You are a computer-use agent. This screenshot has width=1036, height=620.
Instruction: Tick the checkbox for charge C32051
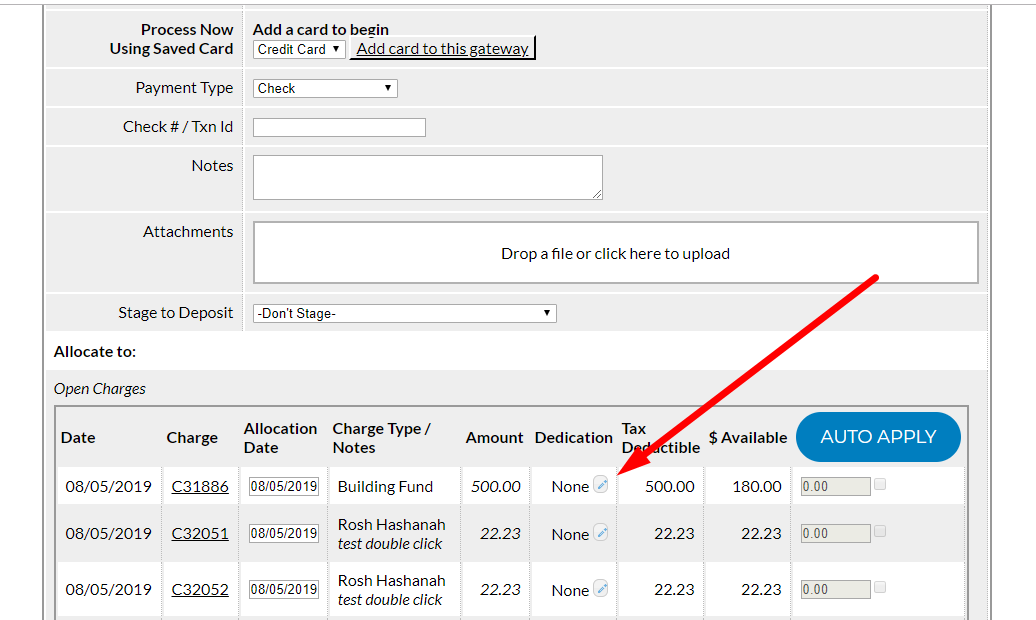(x=880, y=531)
